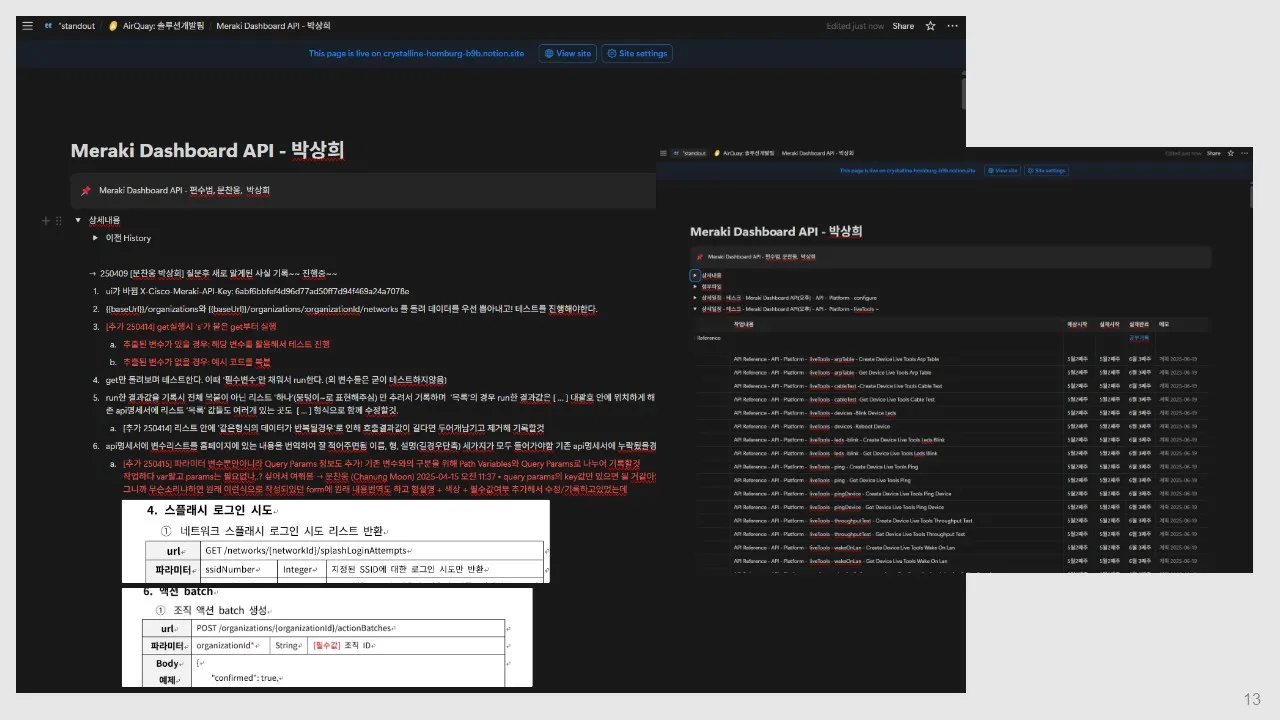The height and width of the screenshot is (720, 1280).
Task: Click row 'Get Device Live Tools Ping Device'
Action: (x=838, y=507)
